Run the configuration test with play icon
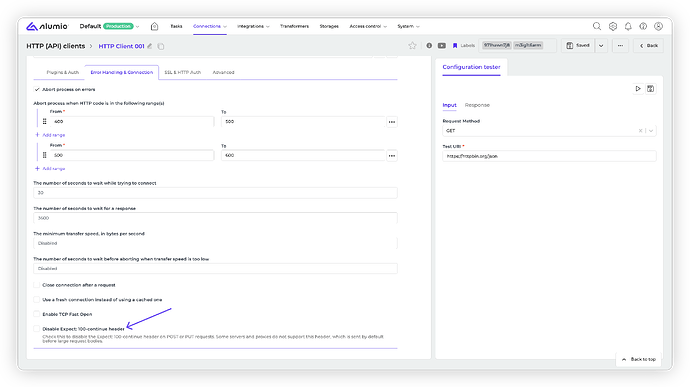The width and height of the screenshot is (690, 387). point(638,89)
